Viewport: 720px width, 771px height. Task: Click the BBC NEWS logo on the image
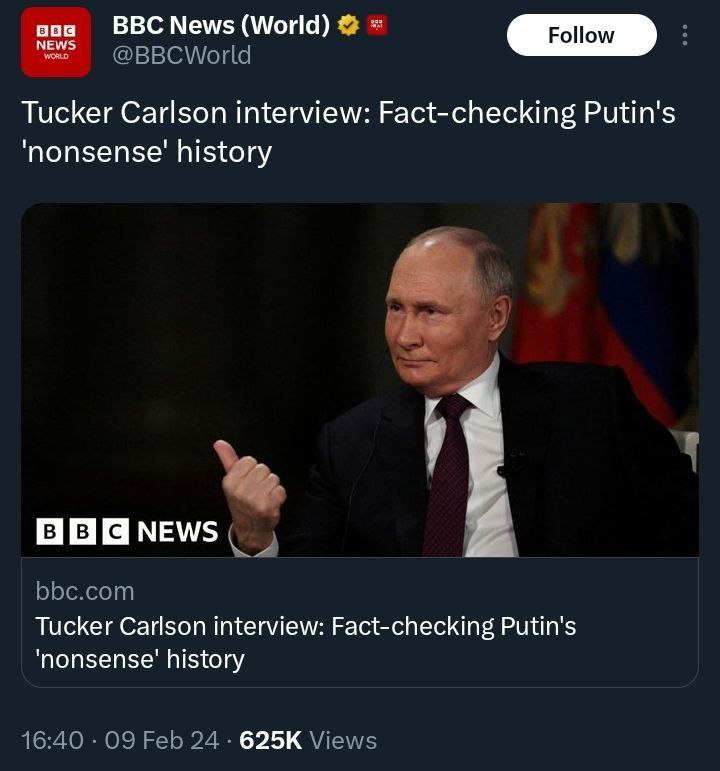coord(127,531)
